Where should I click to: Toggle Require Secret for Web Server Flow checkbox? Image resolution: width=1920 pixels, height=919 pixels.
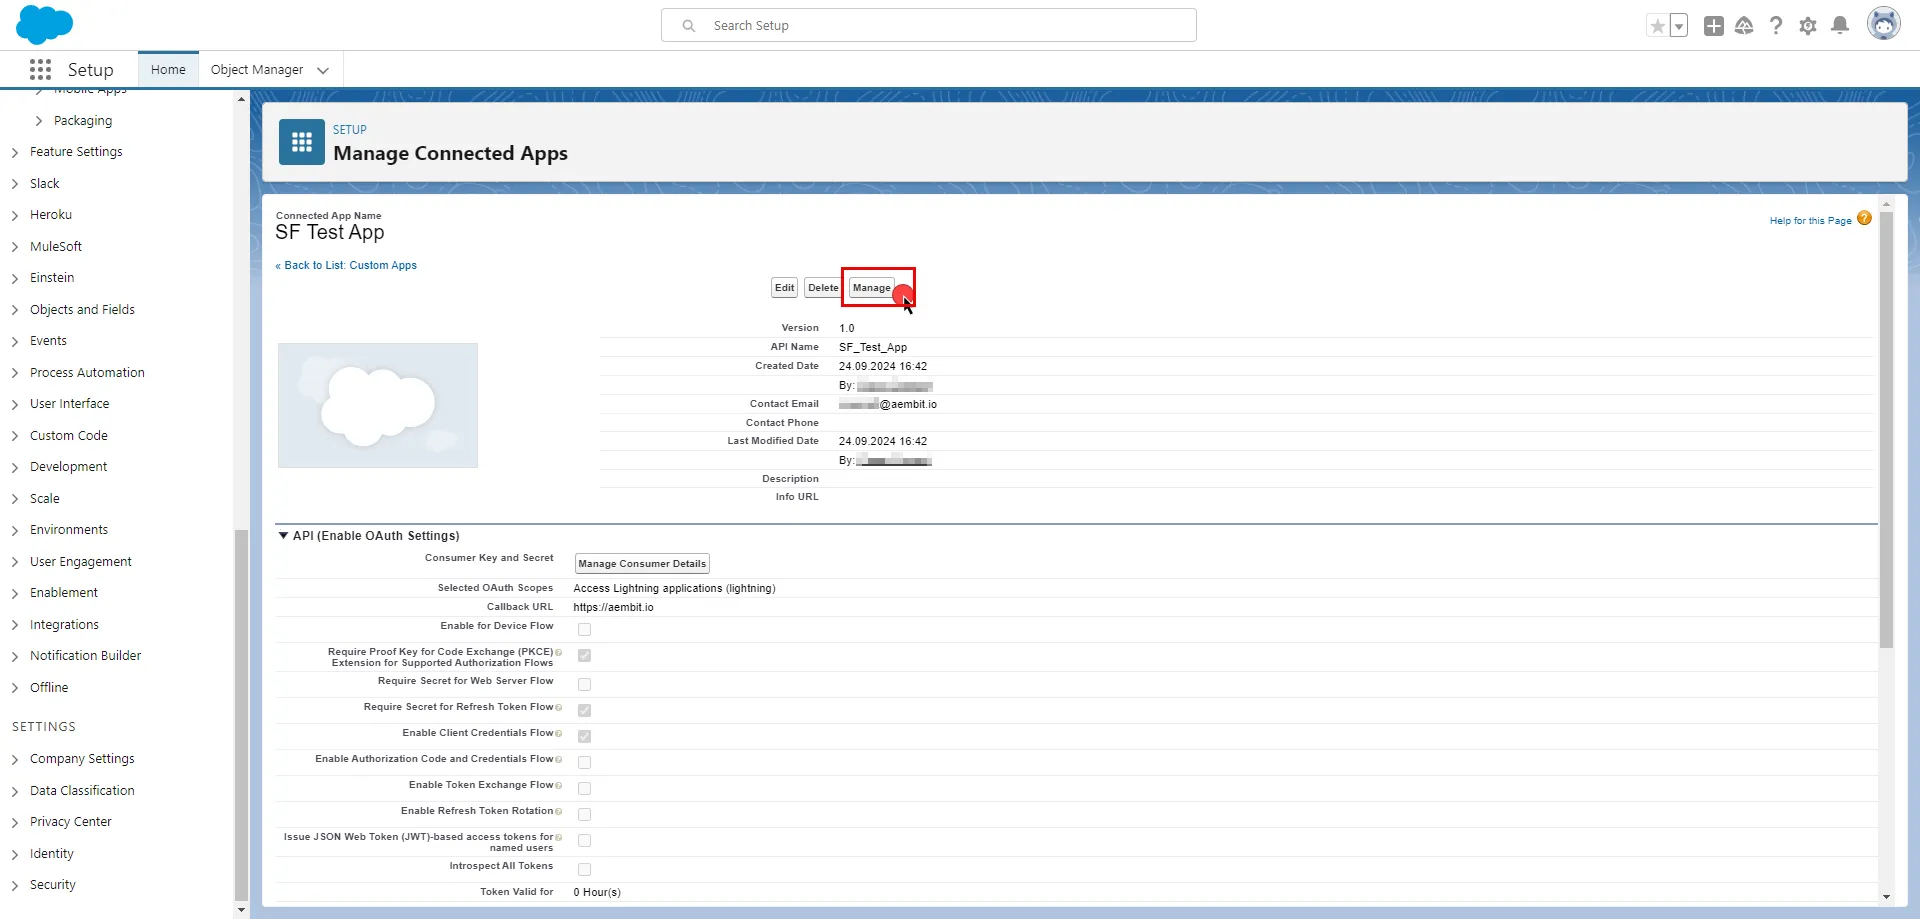pyautogui.click(x=584, y=684)
